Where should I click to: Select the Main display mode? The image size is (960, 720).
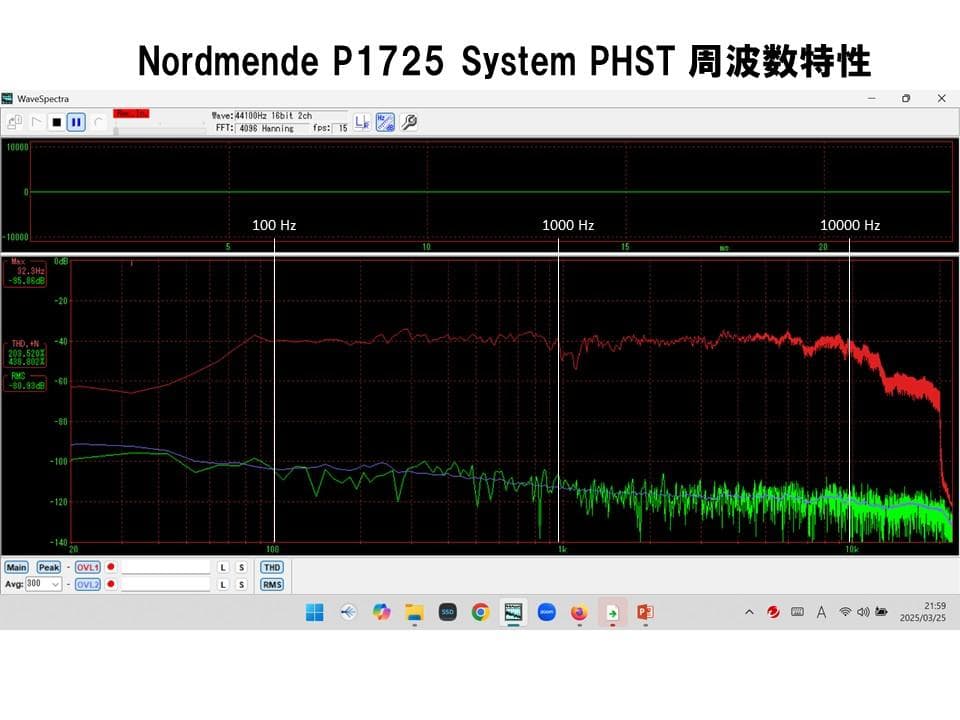click(x=17, y=567)
